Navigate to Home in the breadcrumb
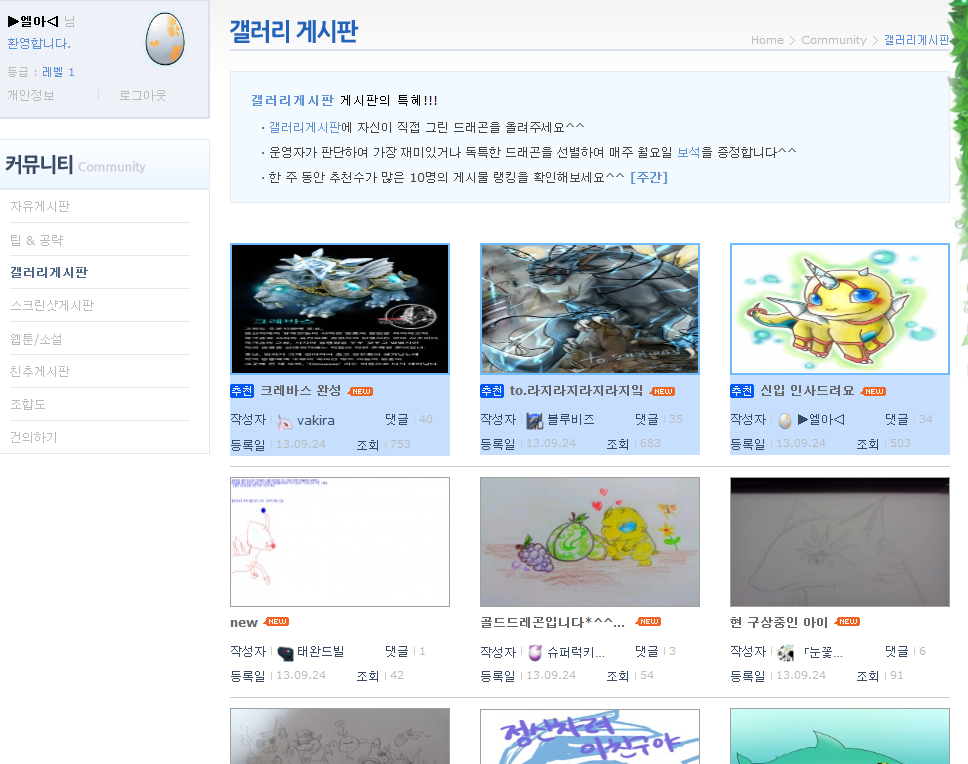 coord(767,40)
